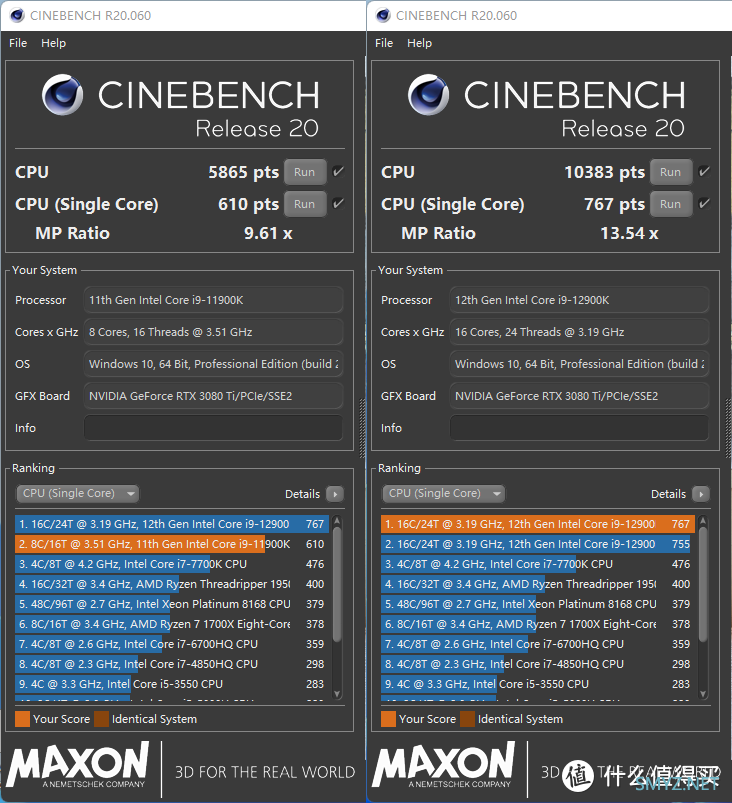This screenshot has height=803, width=732.
Task: Run single core test scoring 767 pts
Action: click(x=671, y=204)
